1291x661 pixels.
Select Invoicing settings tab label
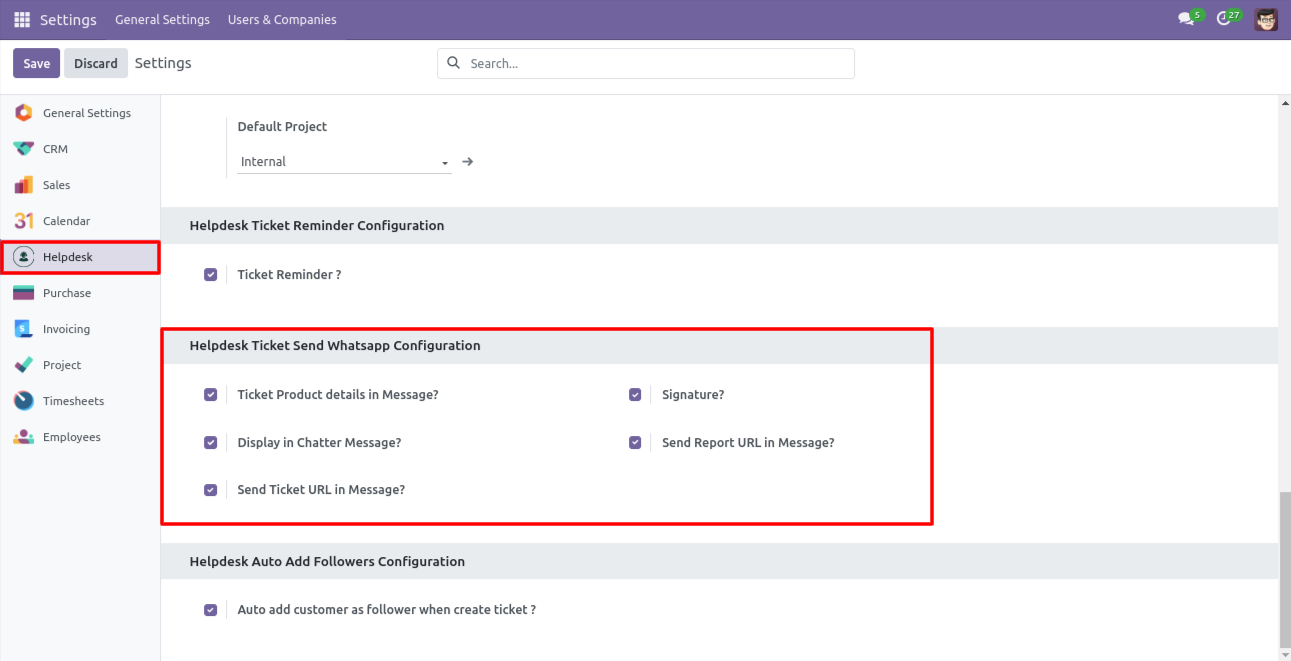[66, 329]
